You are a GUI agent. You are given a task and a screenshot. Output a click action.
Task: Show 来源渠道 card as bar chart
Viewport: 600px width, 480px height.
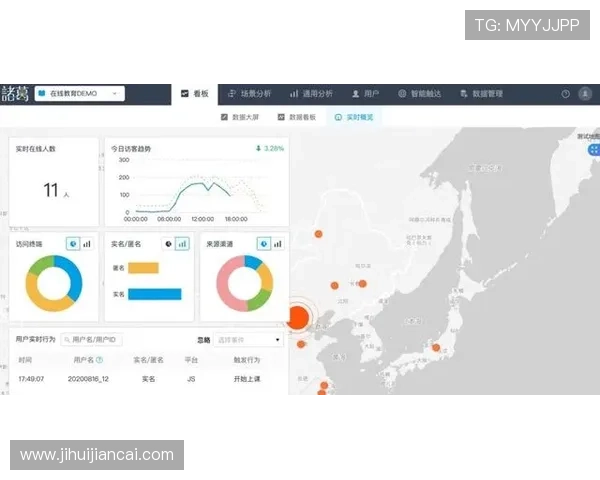pos(278,243)
